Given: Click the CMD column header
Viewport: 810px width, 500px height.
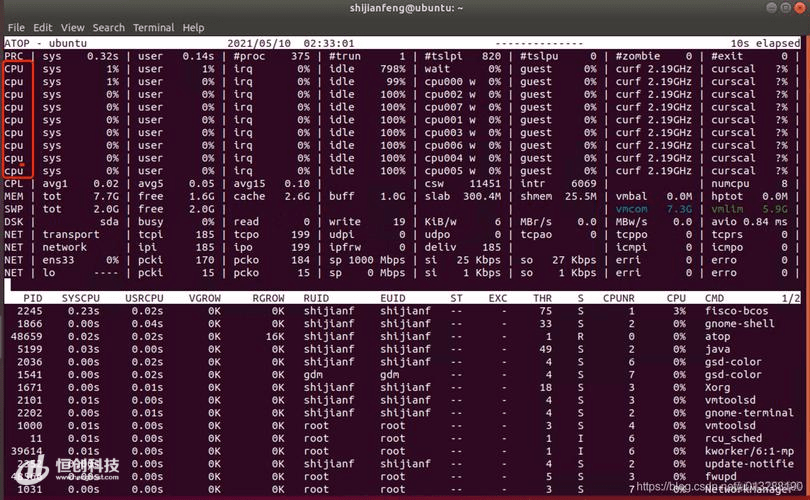Looking at the screenshot, I should coord(714,298).
